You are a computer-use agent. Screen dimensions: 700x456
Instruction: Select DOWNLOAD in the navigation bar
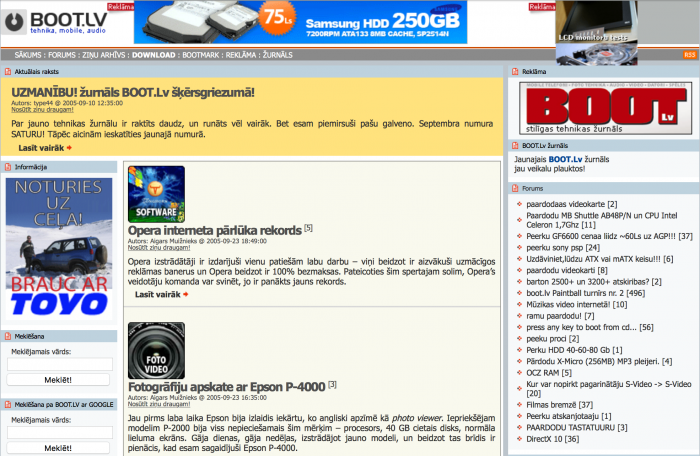click(154, 55)
